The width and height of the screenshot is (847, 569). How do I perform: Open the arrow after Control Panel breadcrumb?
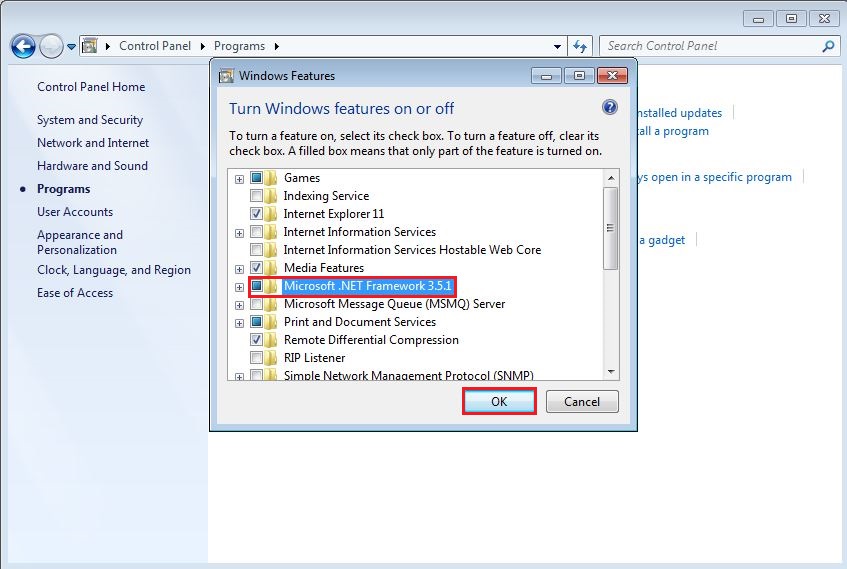203,46
